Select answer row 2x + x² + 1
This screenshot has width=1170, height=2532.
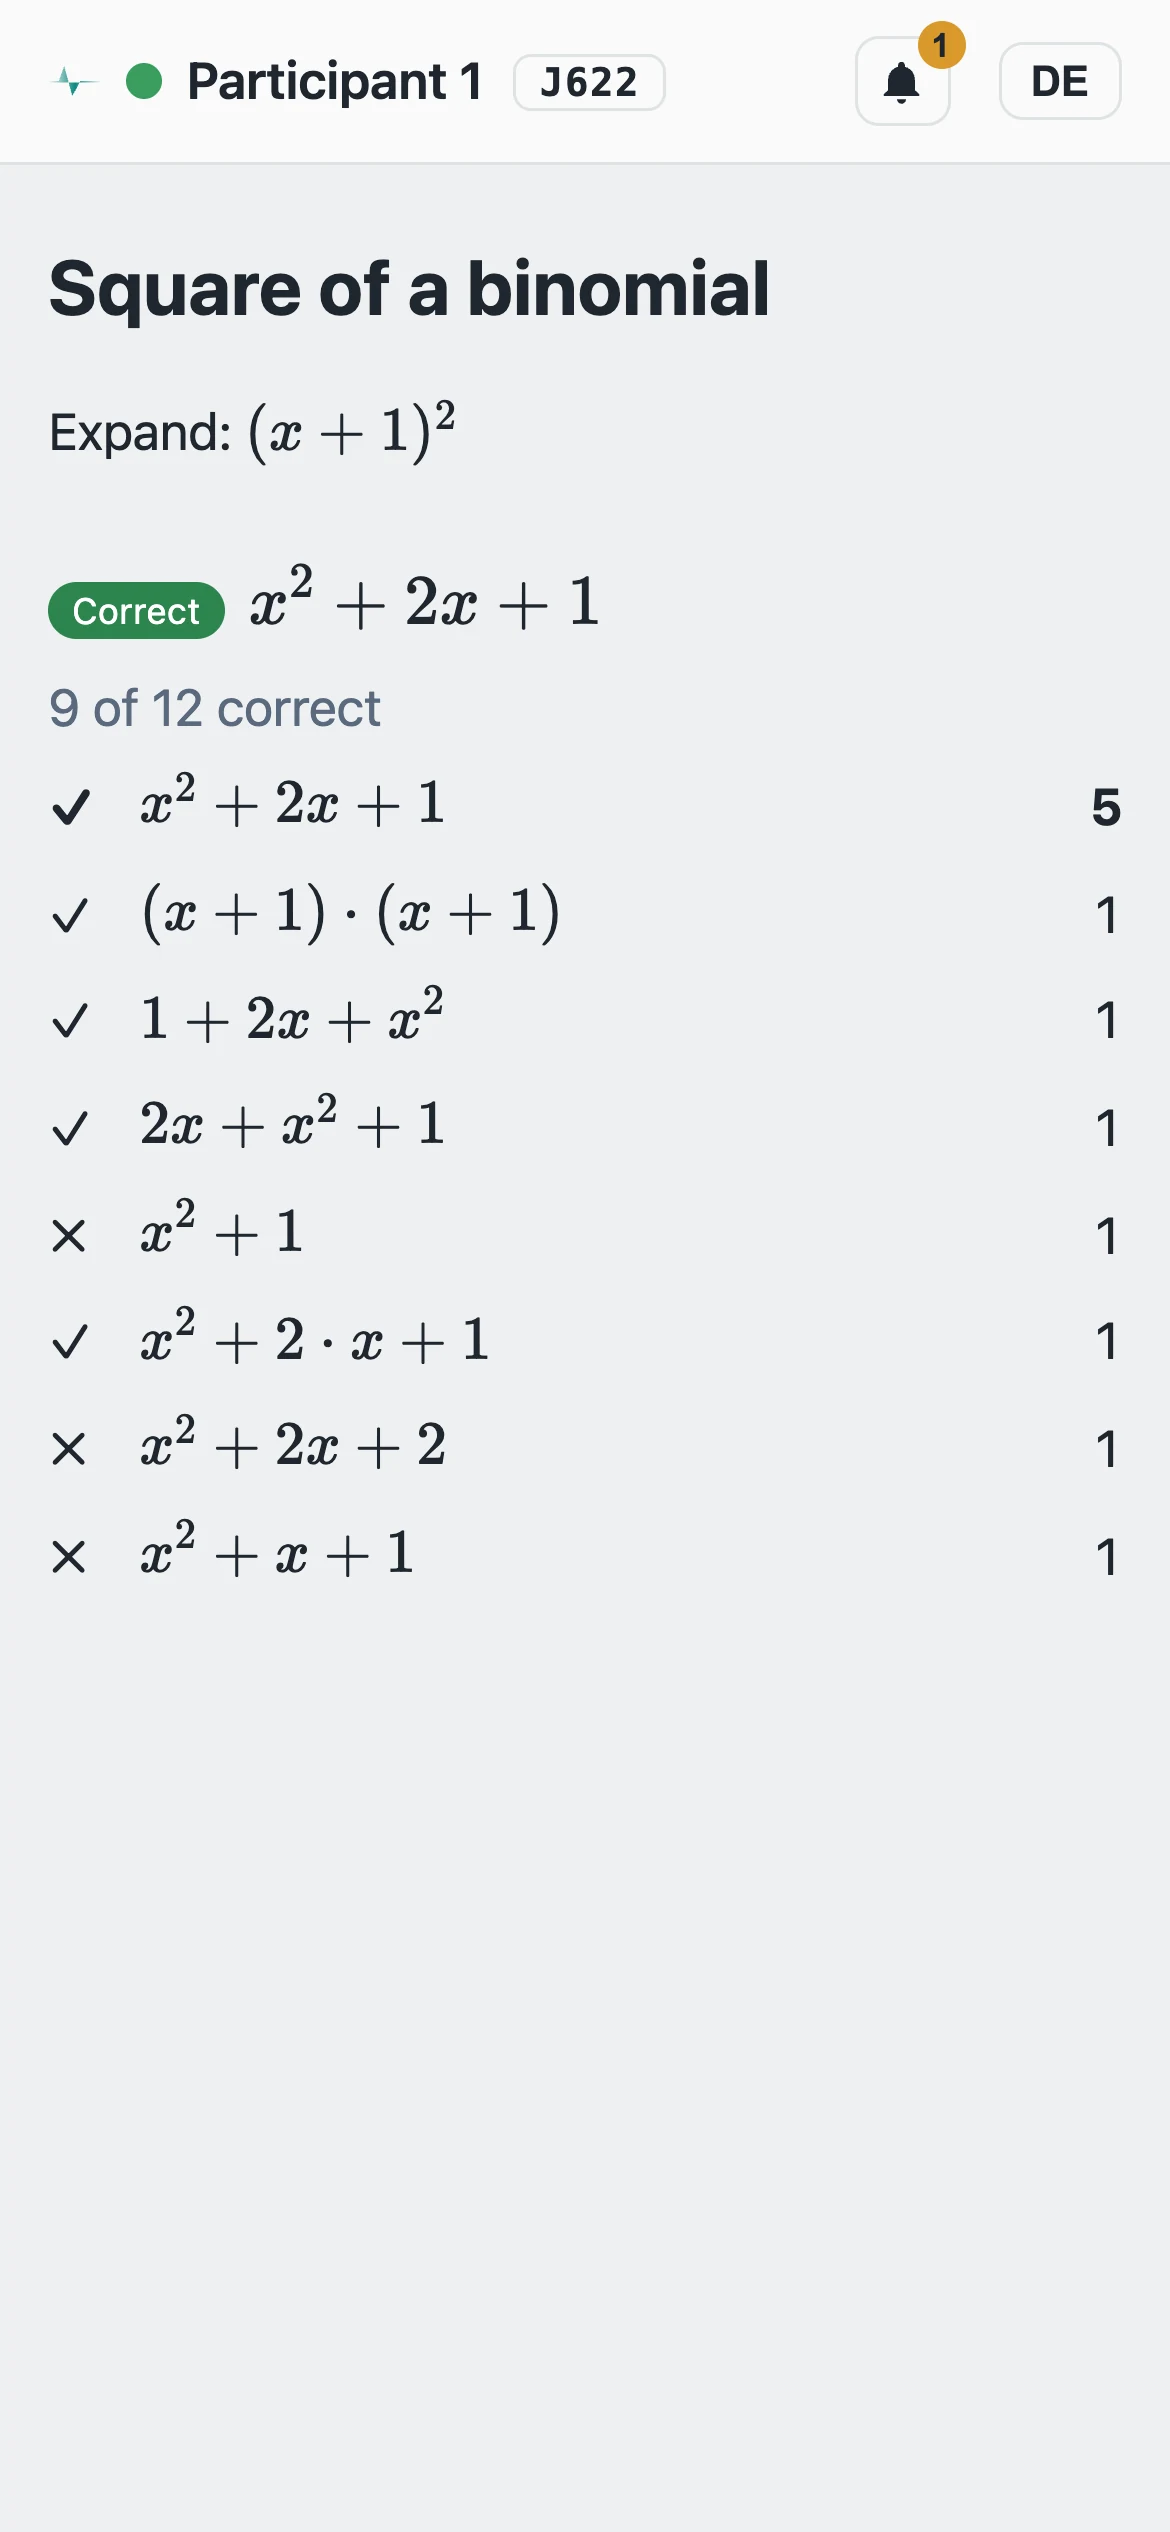pos(585,1126)
